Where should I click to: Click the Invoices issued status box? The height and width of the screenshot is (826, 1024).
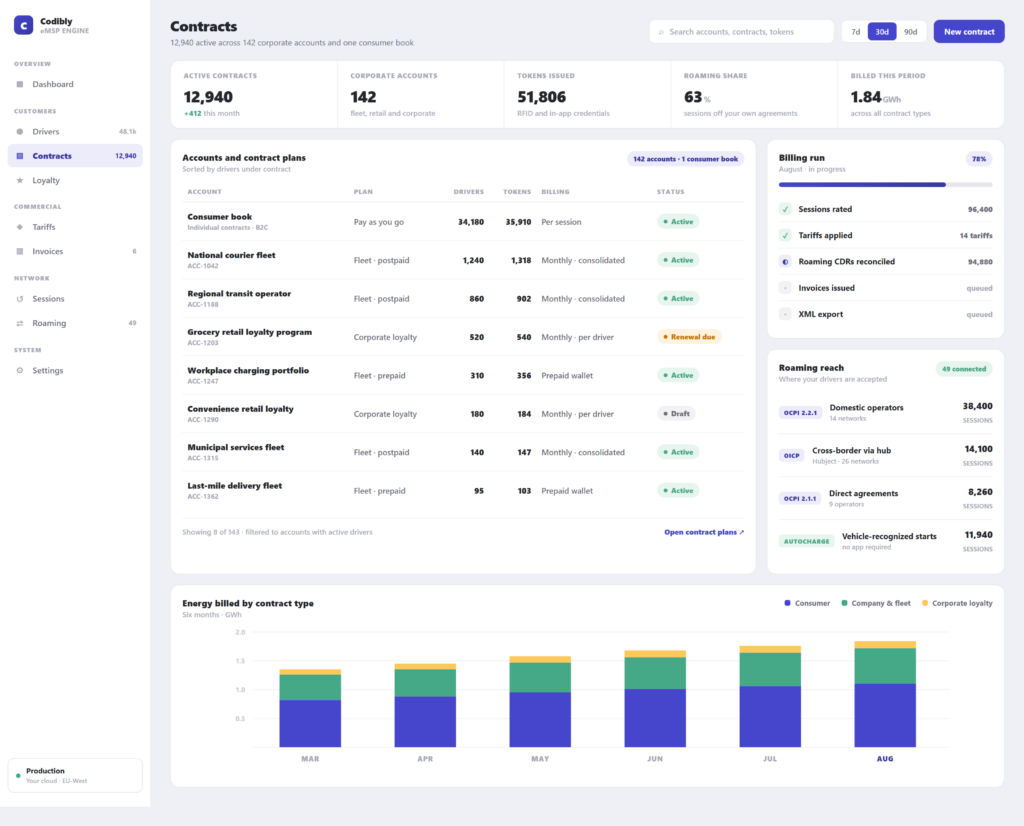click(785, 288)
